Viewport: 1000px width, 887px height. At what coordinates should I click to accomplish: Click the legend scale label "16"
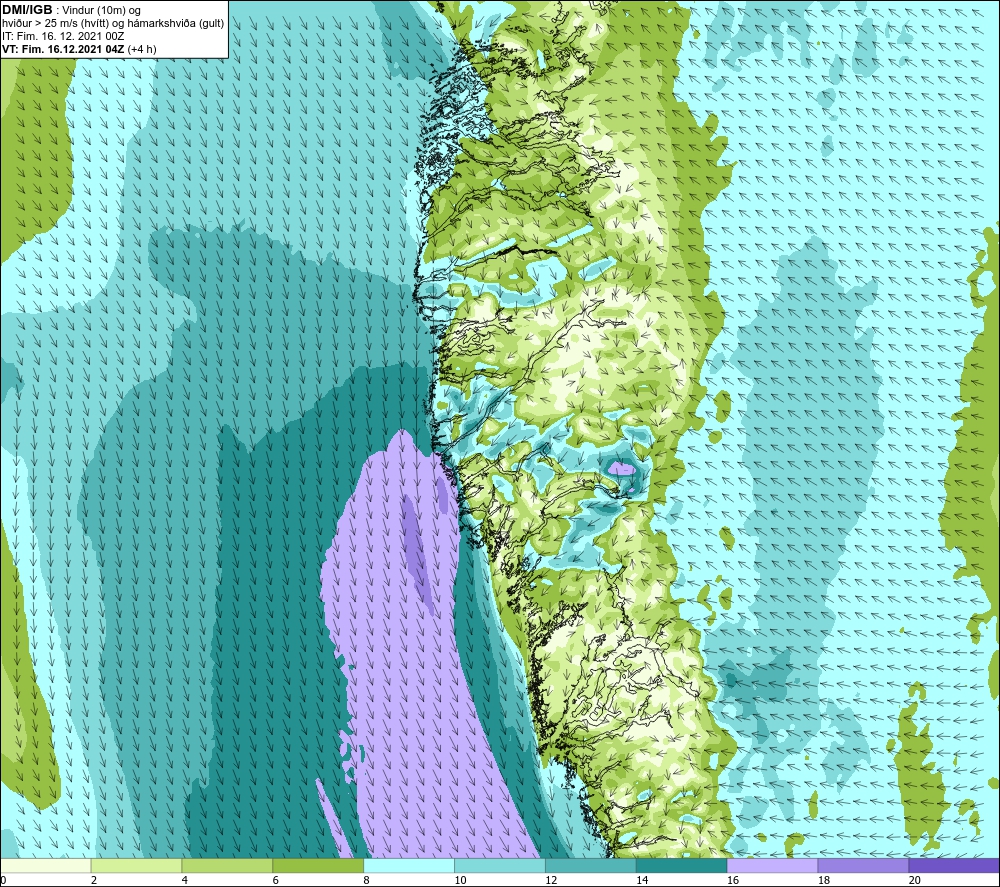(733, 880)
